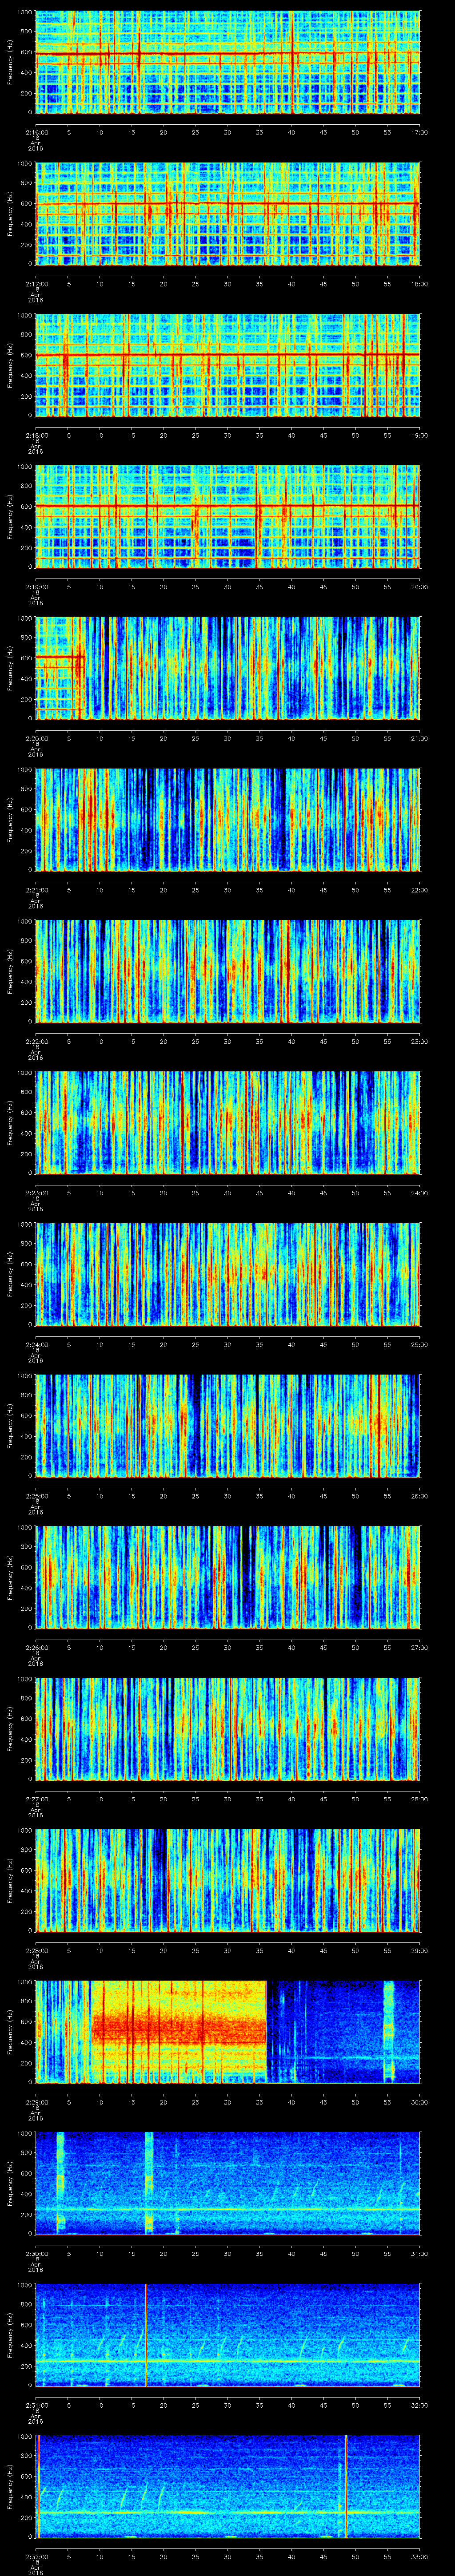Screen dimensions: 455x2576
Task: Click the "32:00" end time label
Action: [420, 2405]
